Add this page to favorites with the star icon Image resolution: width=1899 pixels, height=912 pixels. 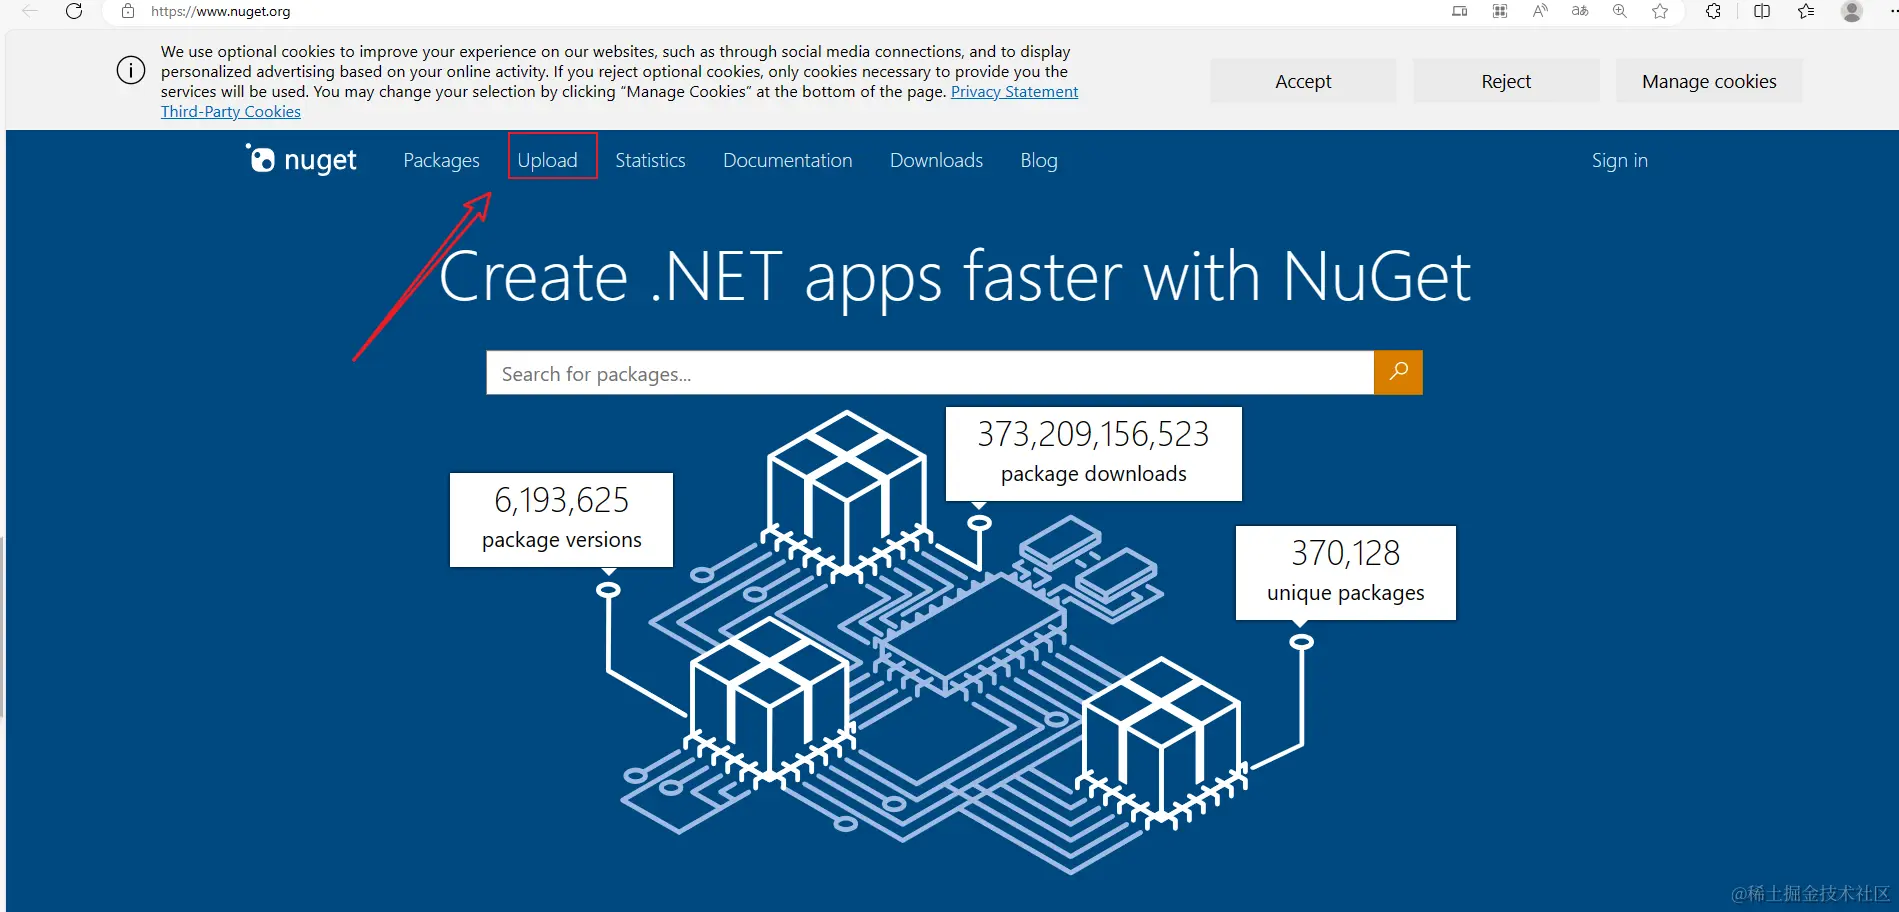[x=1660, y=11]
